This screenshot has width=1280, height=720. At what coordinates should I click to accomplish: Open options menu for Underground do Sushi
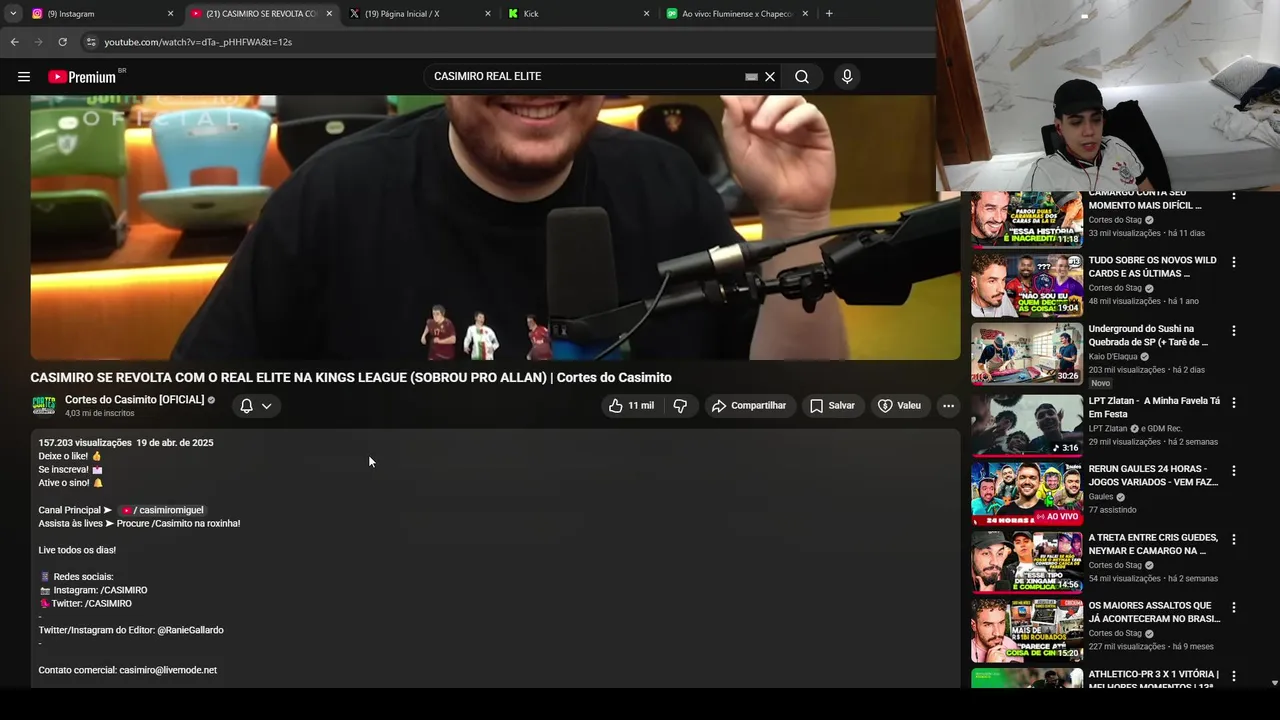click(x=1233, y=331)
